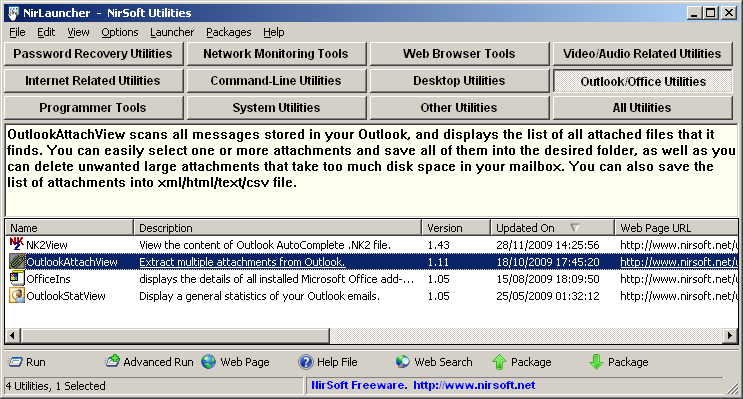
Task: Switch to Desktop Utilities group
Action: coord(459,81)
